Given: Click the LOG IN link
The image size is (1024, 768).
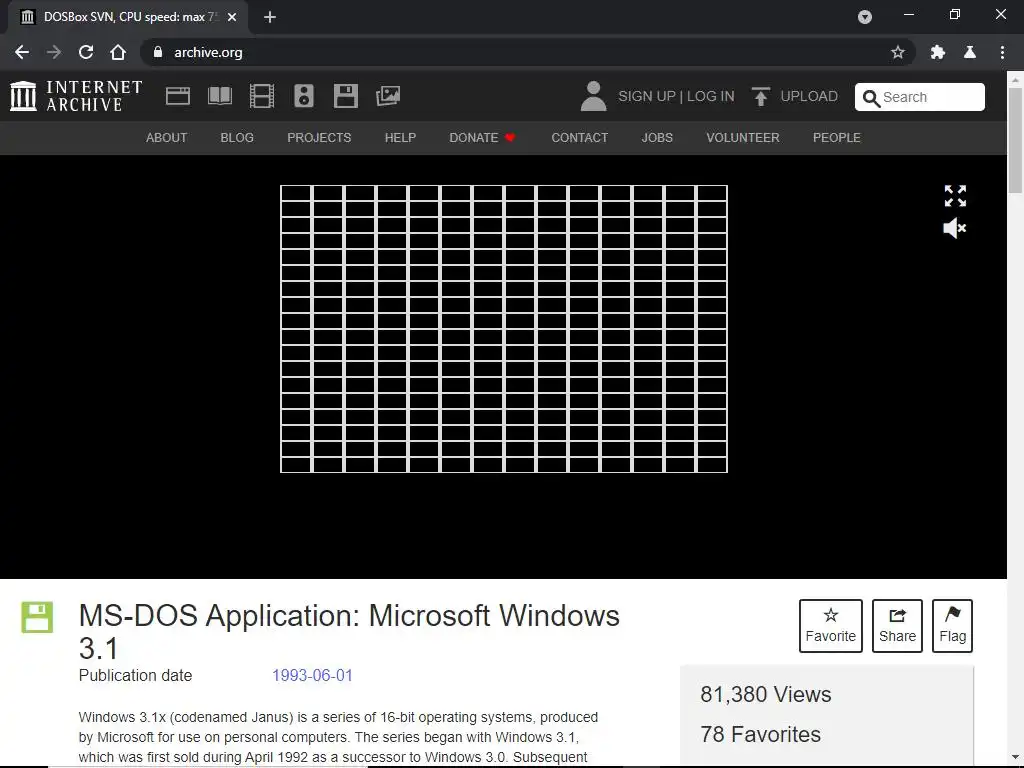Looking at the screenshot, I should (711, 96).
